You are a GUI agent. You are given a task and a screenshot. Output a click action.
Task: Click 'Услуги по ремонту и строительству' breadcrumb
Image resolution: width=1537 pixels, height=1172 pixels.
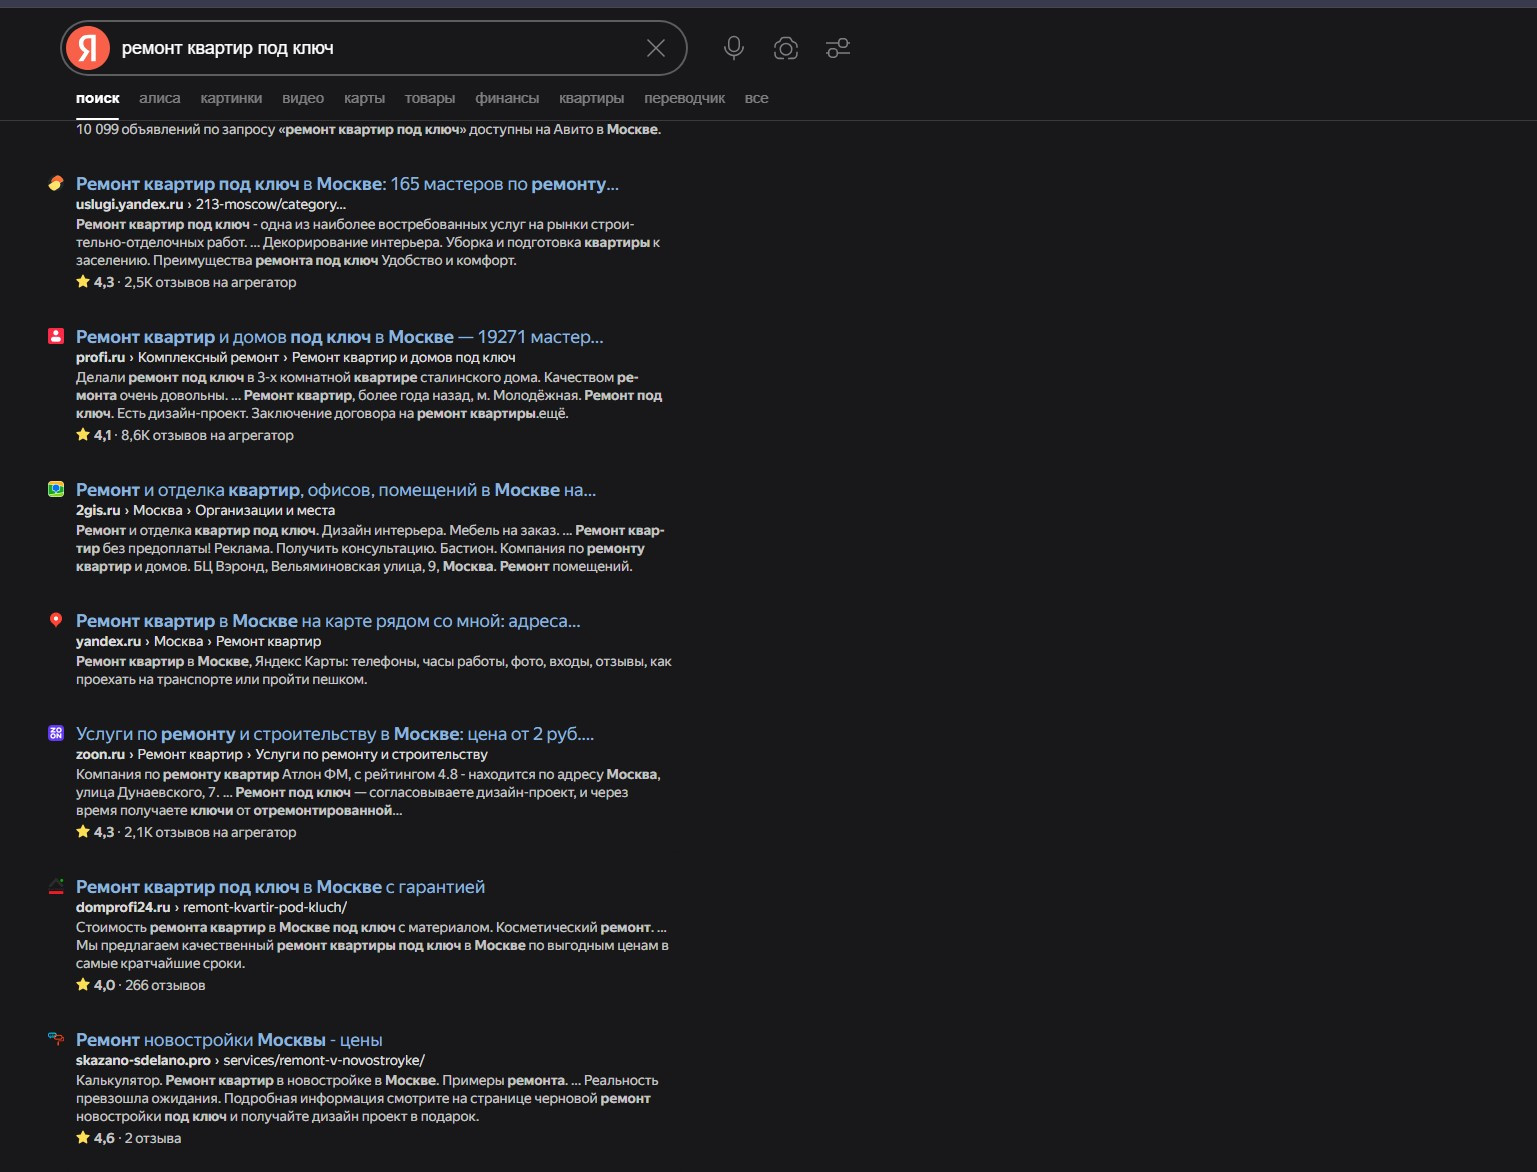pos(371,754)
